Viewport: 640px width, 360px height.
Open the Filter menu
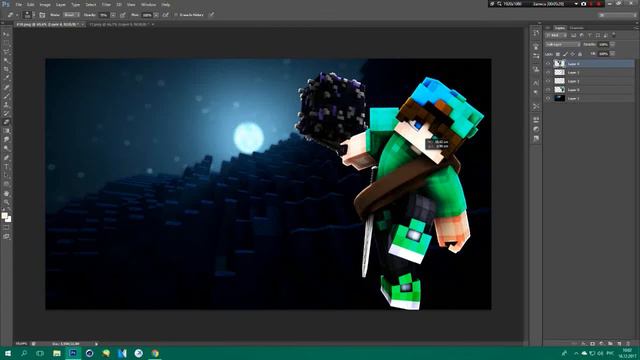[x=106, y=4]
